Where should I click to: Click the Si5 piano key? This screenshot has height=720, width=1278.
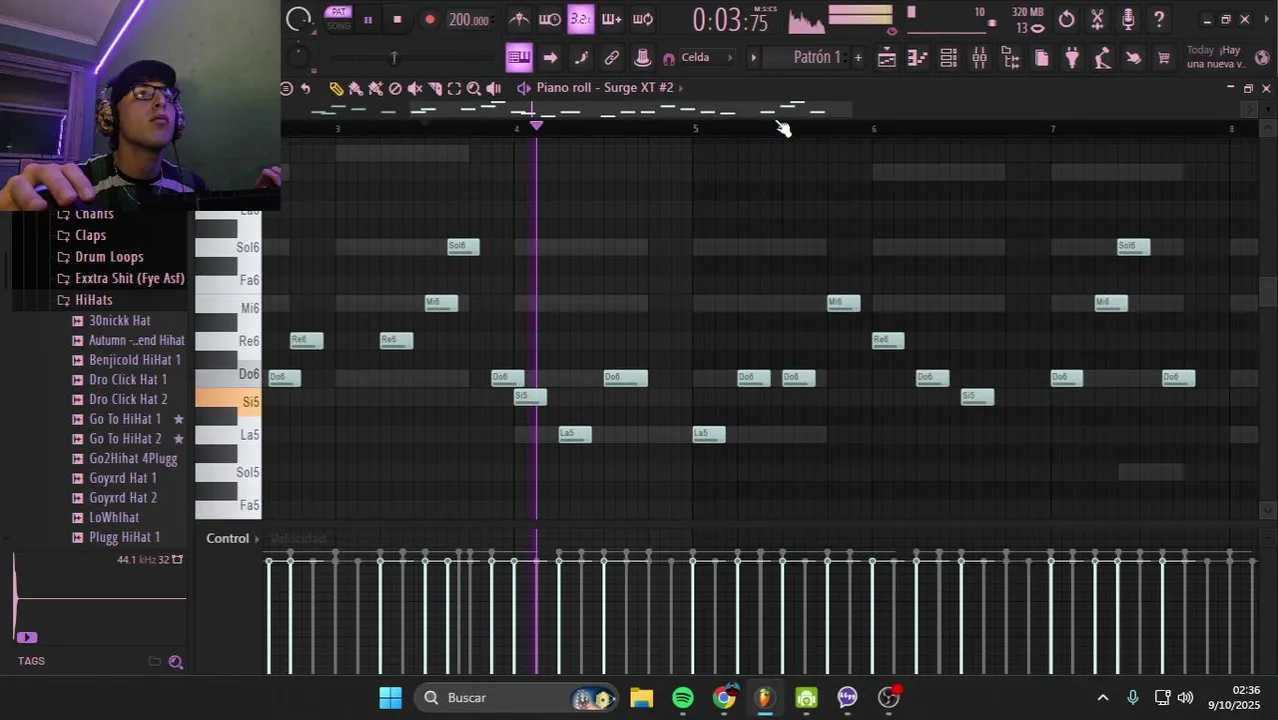coord(228,401)
